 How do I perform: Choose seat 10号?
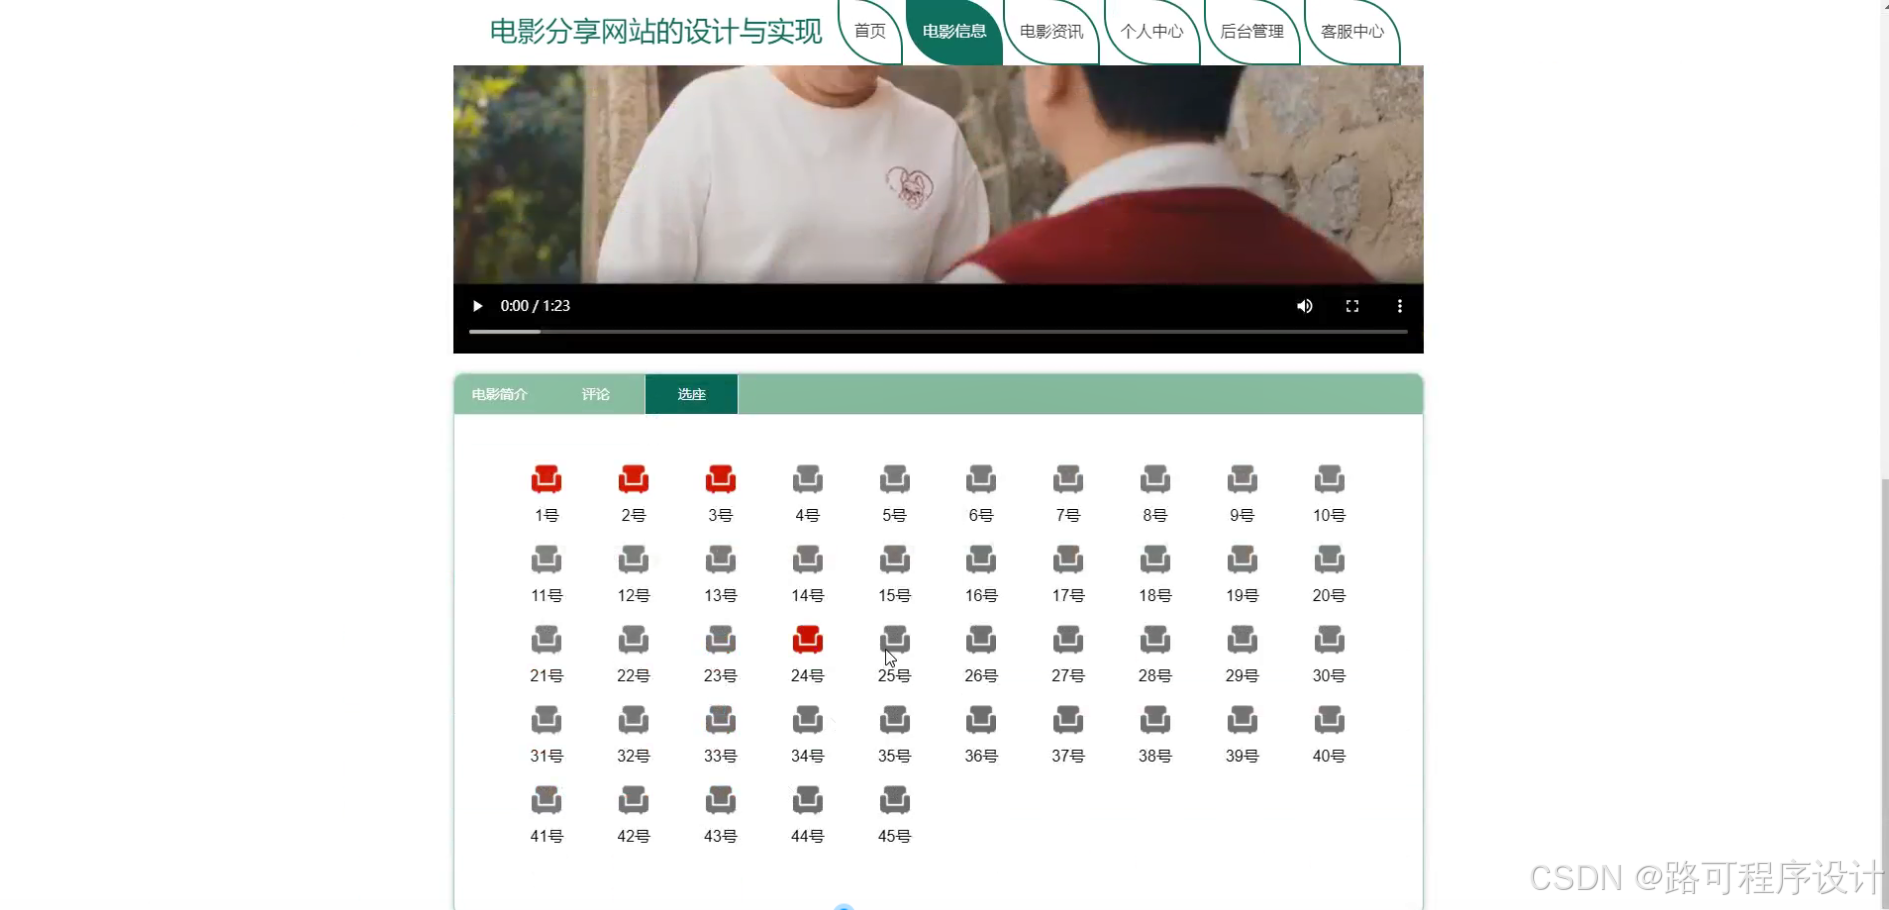1329,479
